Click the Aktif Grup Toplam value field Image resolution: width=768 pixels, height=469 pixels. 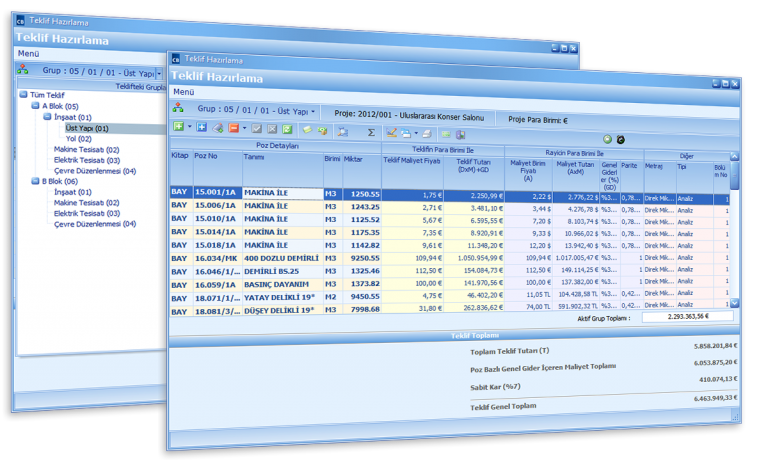(x=687, y=316)
